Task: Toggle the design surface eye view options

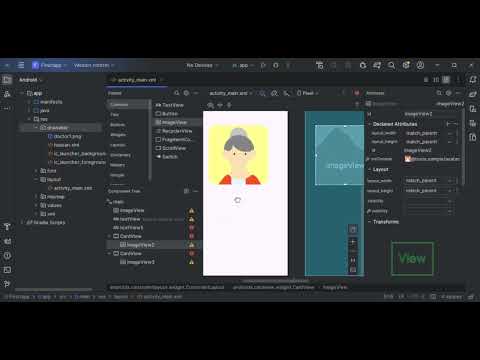Action: coord(210,105)
